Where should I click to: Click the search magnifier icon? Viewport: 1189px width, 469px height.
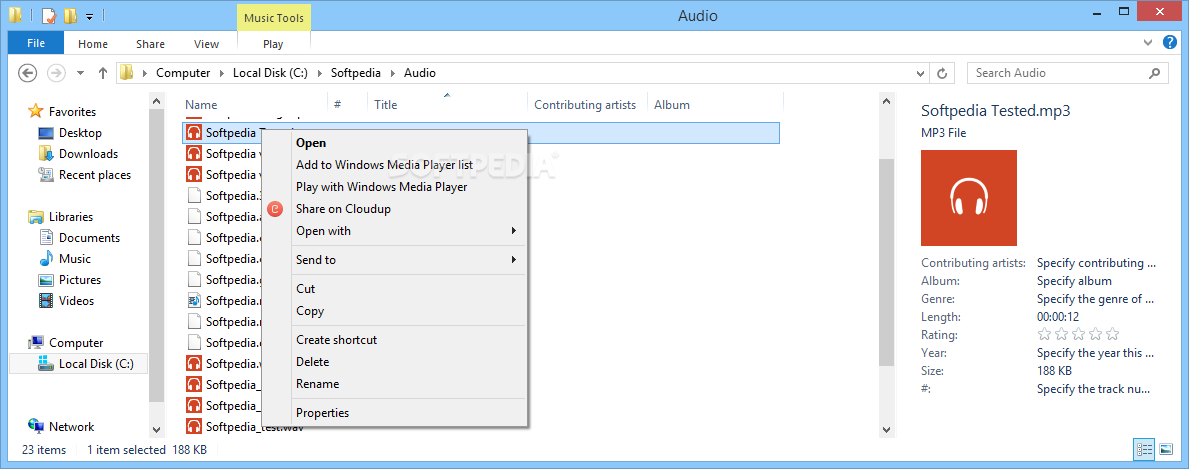click(x=1155, y=73)
